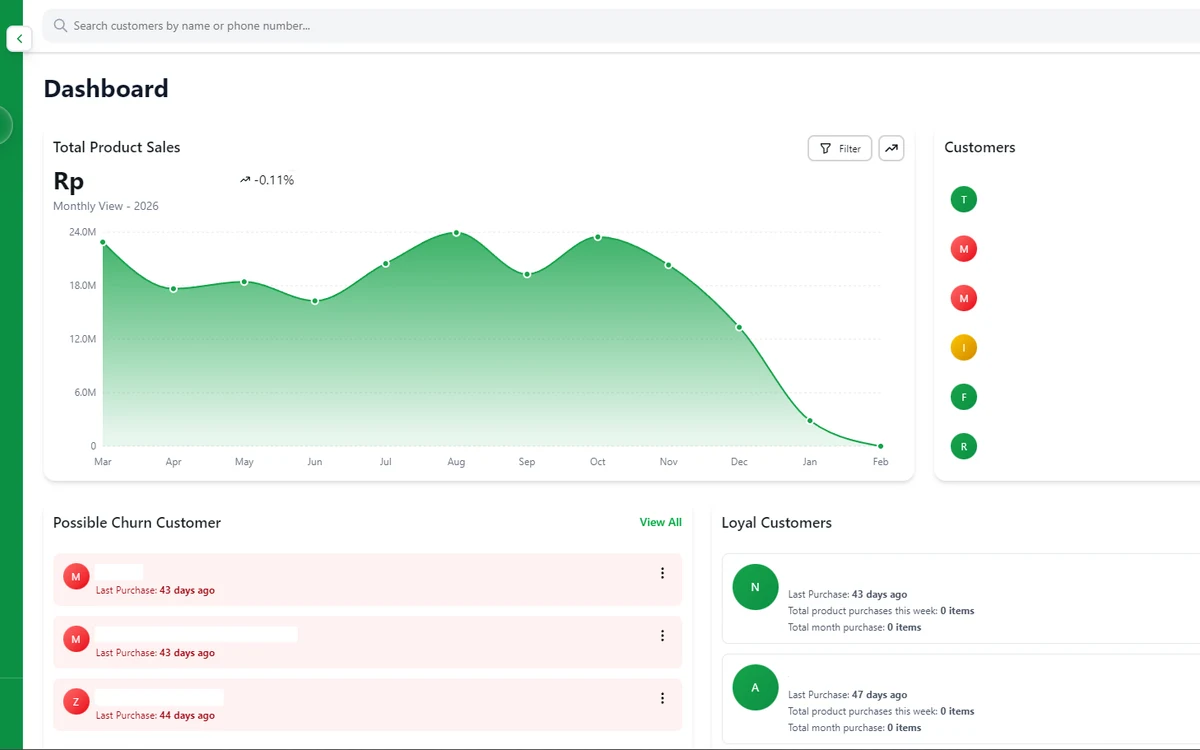This screenshot has height=750, width=1200.
Task: Click the Oct data point on chart
Action: pyautogui.click(x=598, y=237)
